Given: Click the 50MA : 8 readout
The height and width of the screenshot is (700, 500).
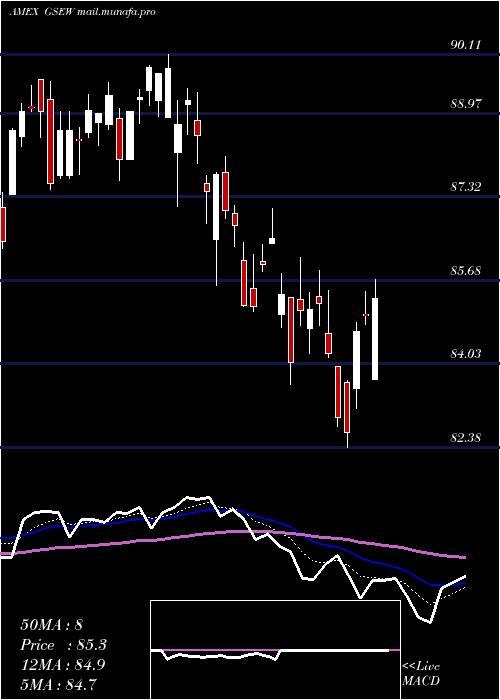Looking at the screenshot, I should (x=52, y=625).
